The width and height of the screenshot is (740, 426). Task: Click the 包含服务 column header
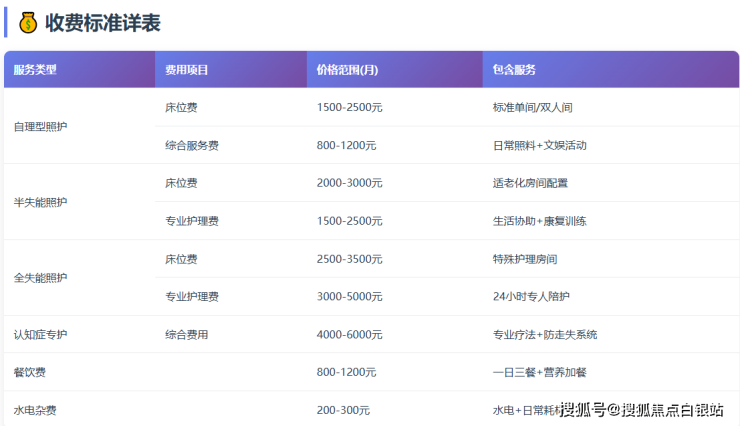[514, 70]
